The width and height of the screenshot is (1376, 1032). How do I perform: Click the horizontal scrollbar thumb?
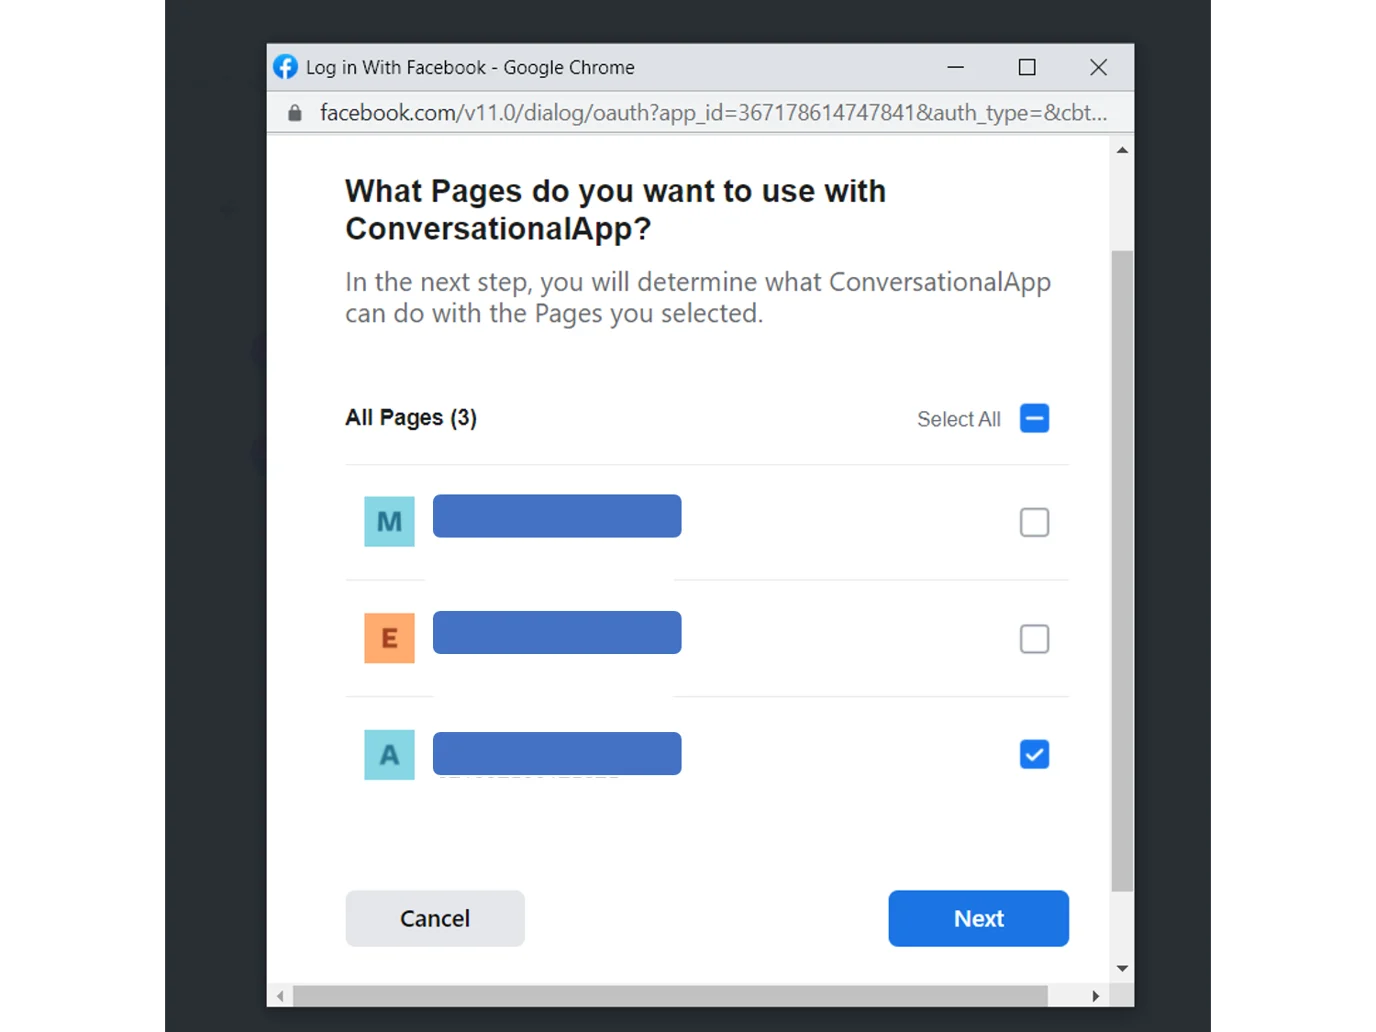(670, 996)
